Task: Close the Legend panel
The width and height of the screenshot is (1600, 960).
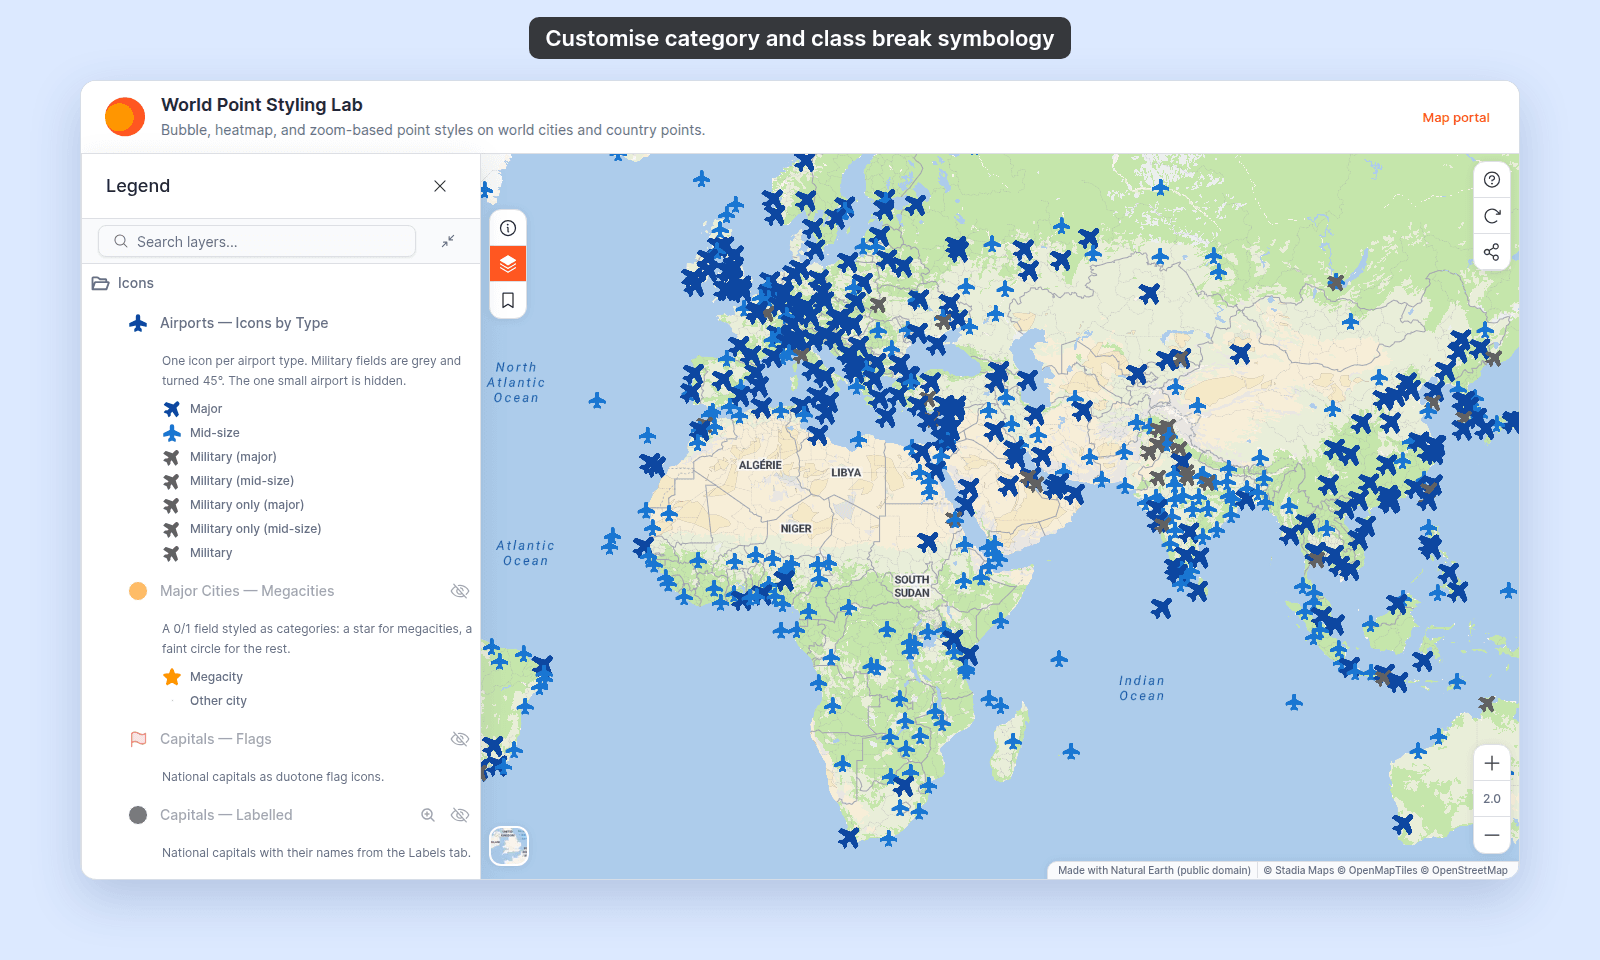Action: coord(440,186)
